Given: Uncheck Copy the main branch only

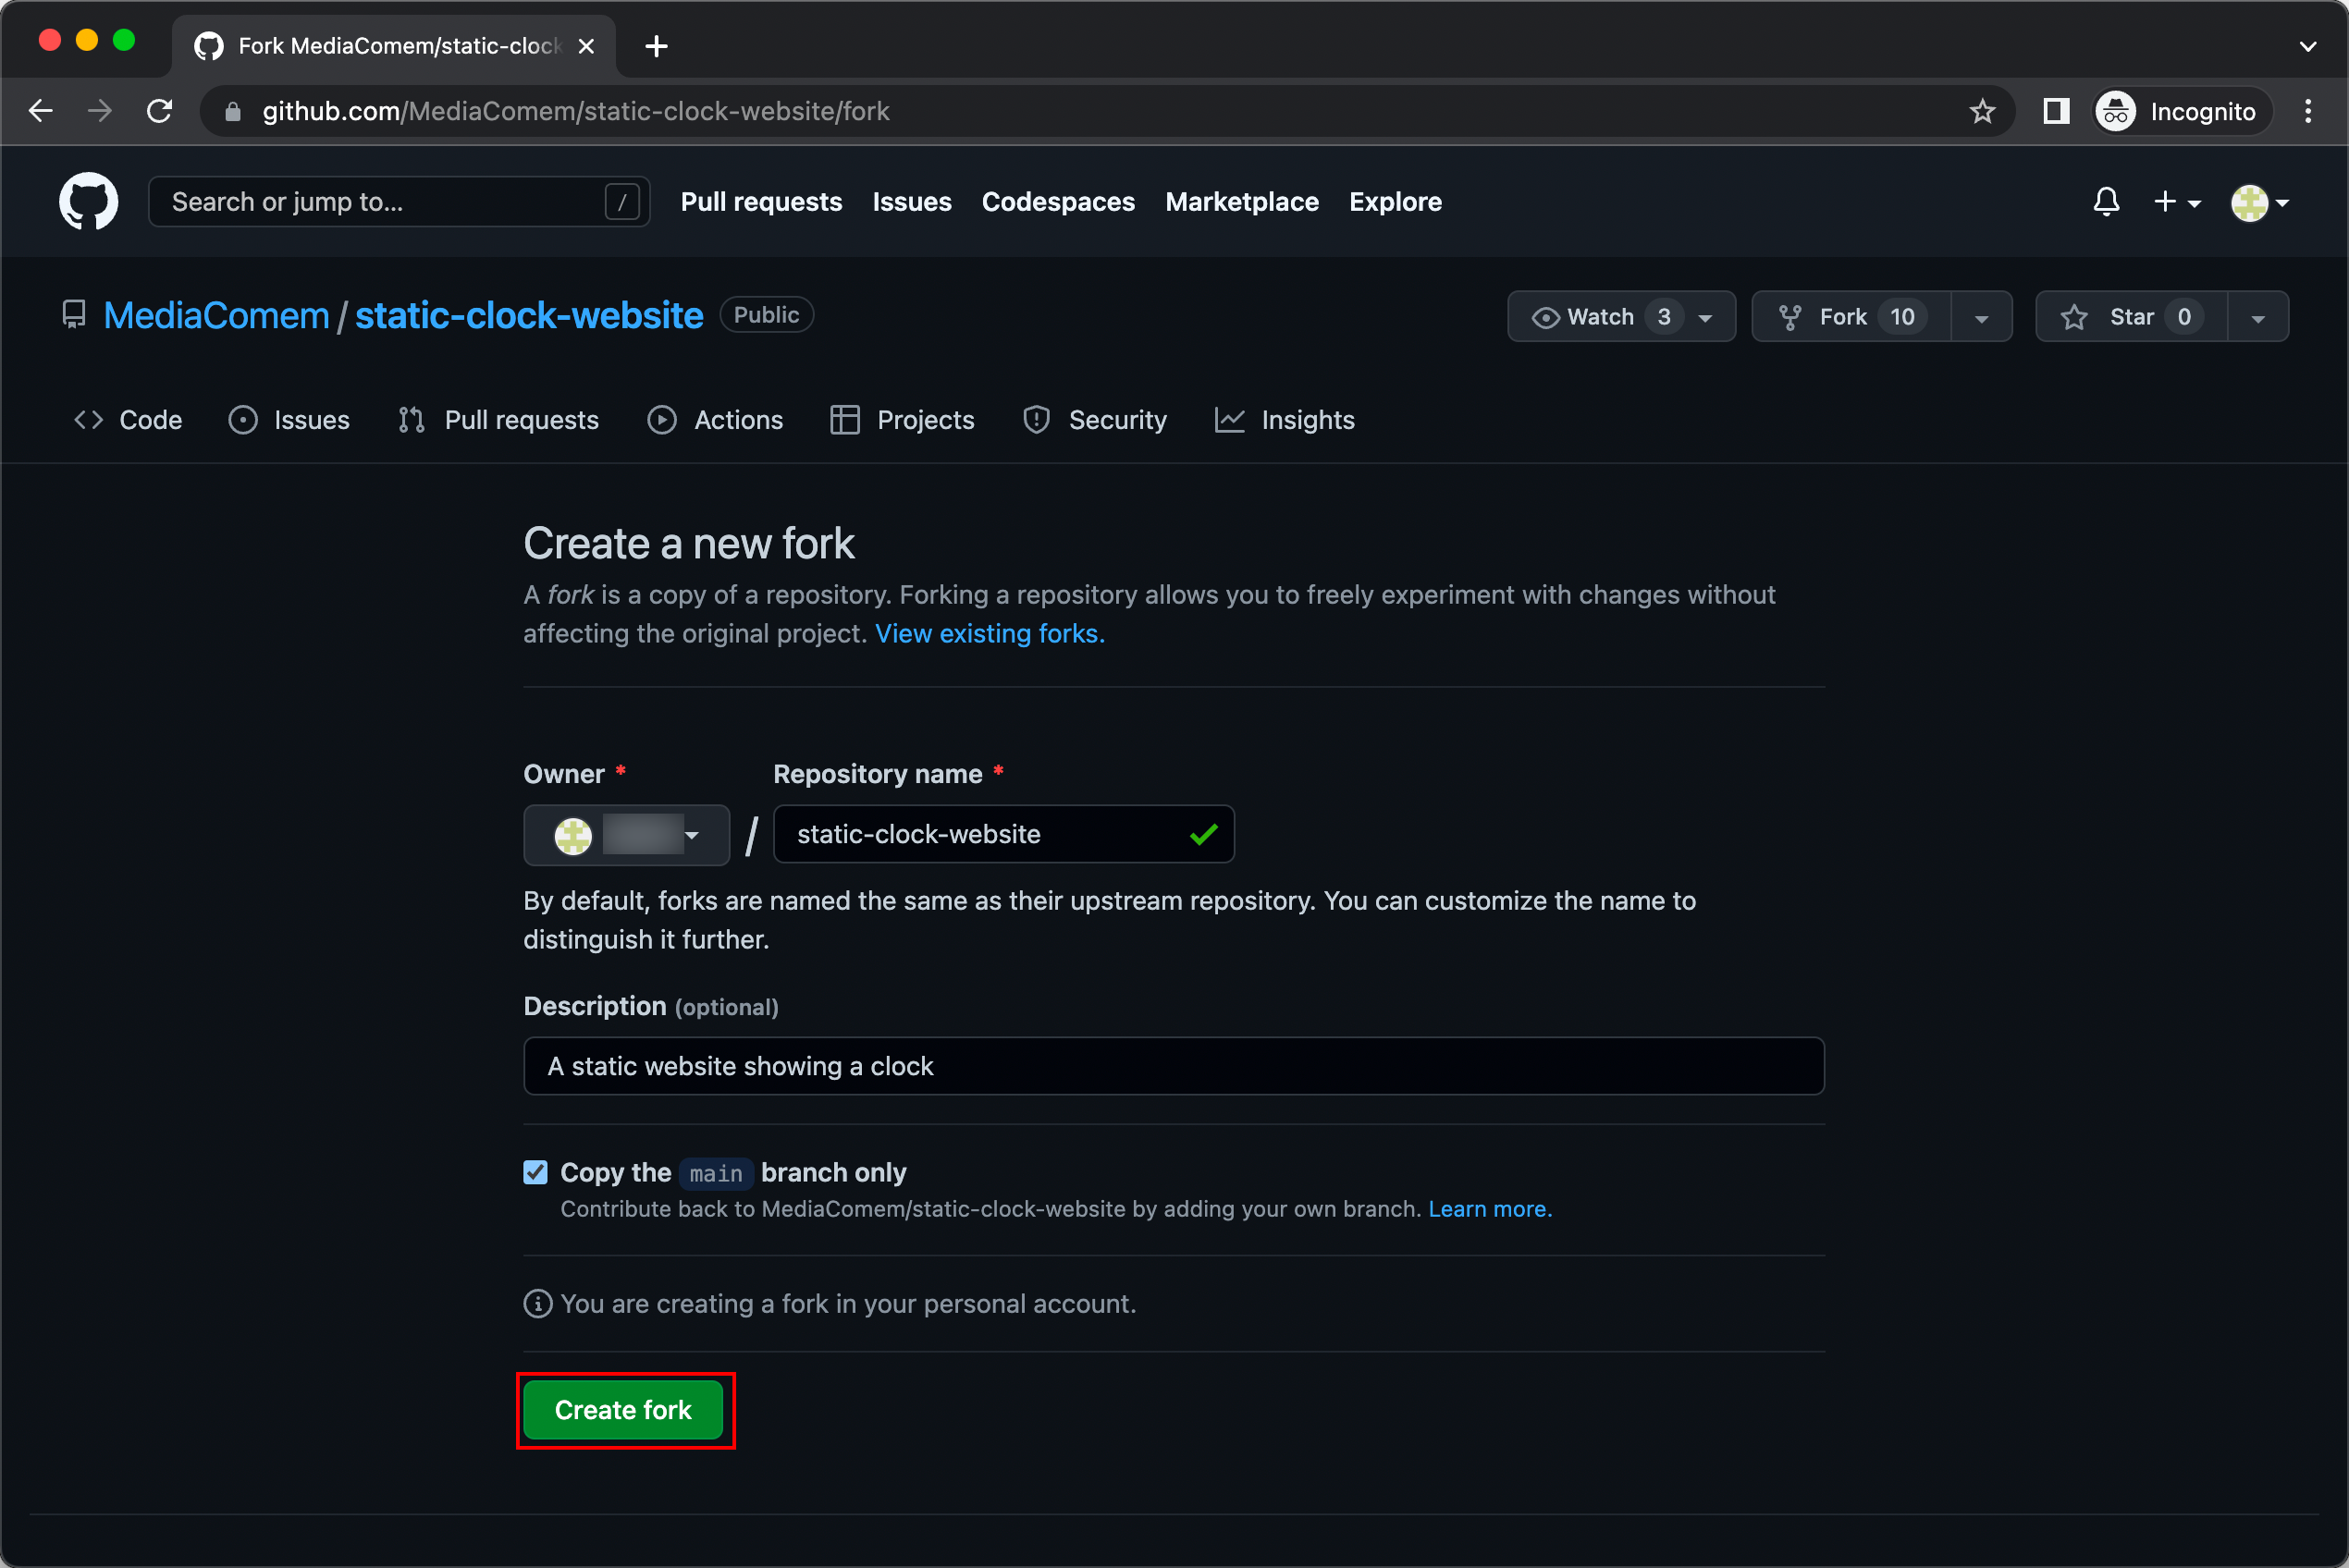Looking at the screenshot, I should click(x=536, y=1172).
